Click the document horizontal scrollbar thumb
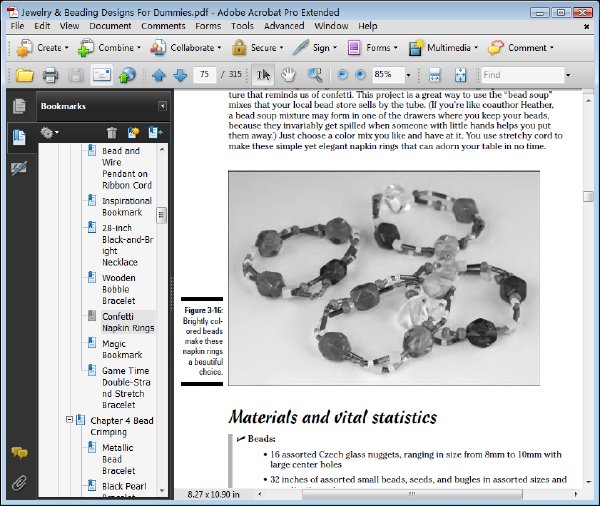 (x=412, y=494)
